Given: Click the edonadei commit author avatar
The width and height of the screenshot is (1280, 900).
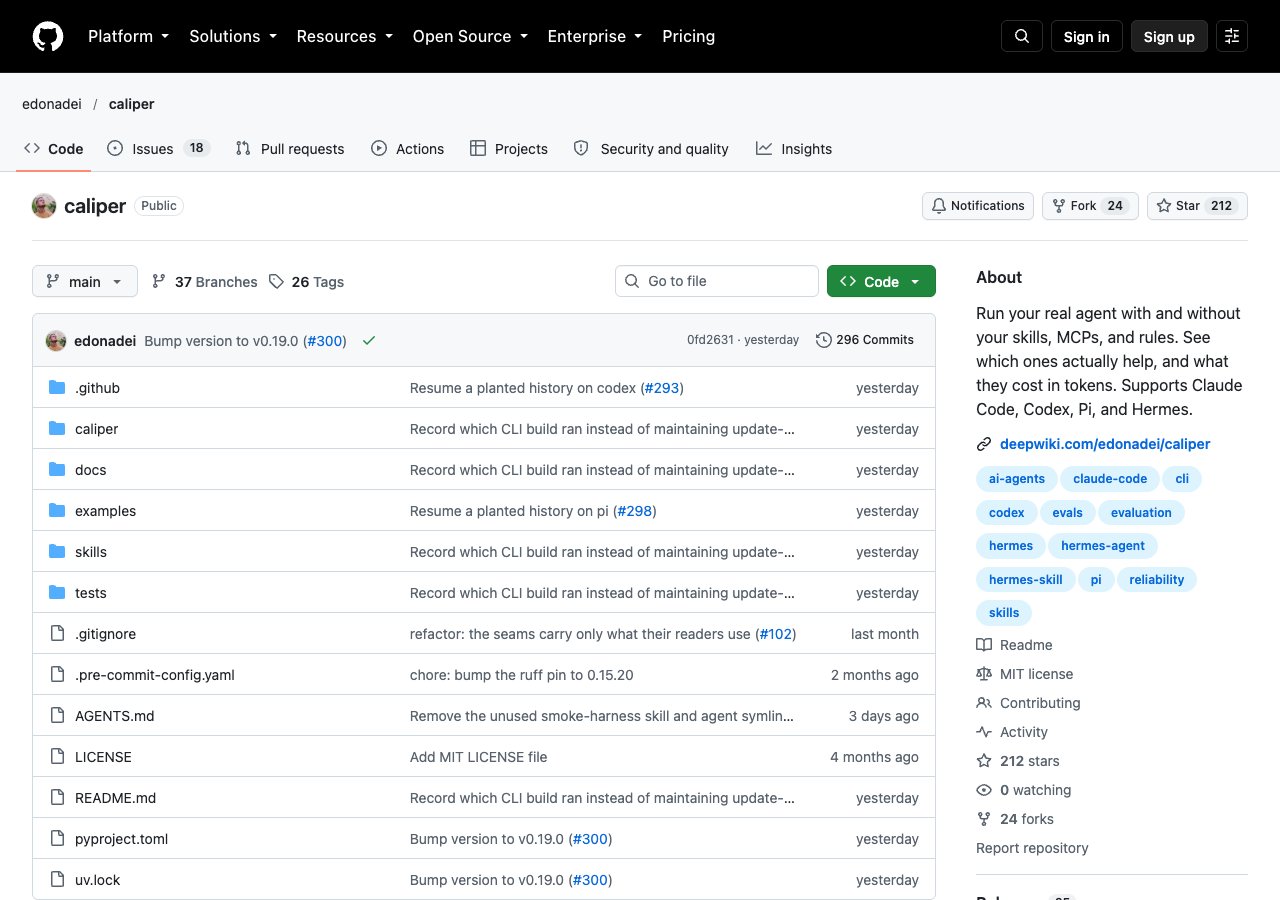Looking at the screenshot, I should coord(56,340).
